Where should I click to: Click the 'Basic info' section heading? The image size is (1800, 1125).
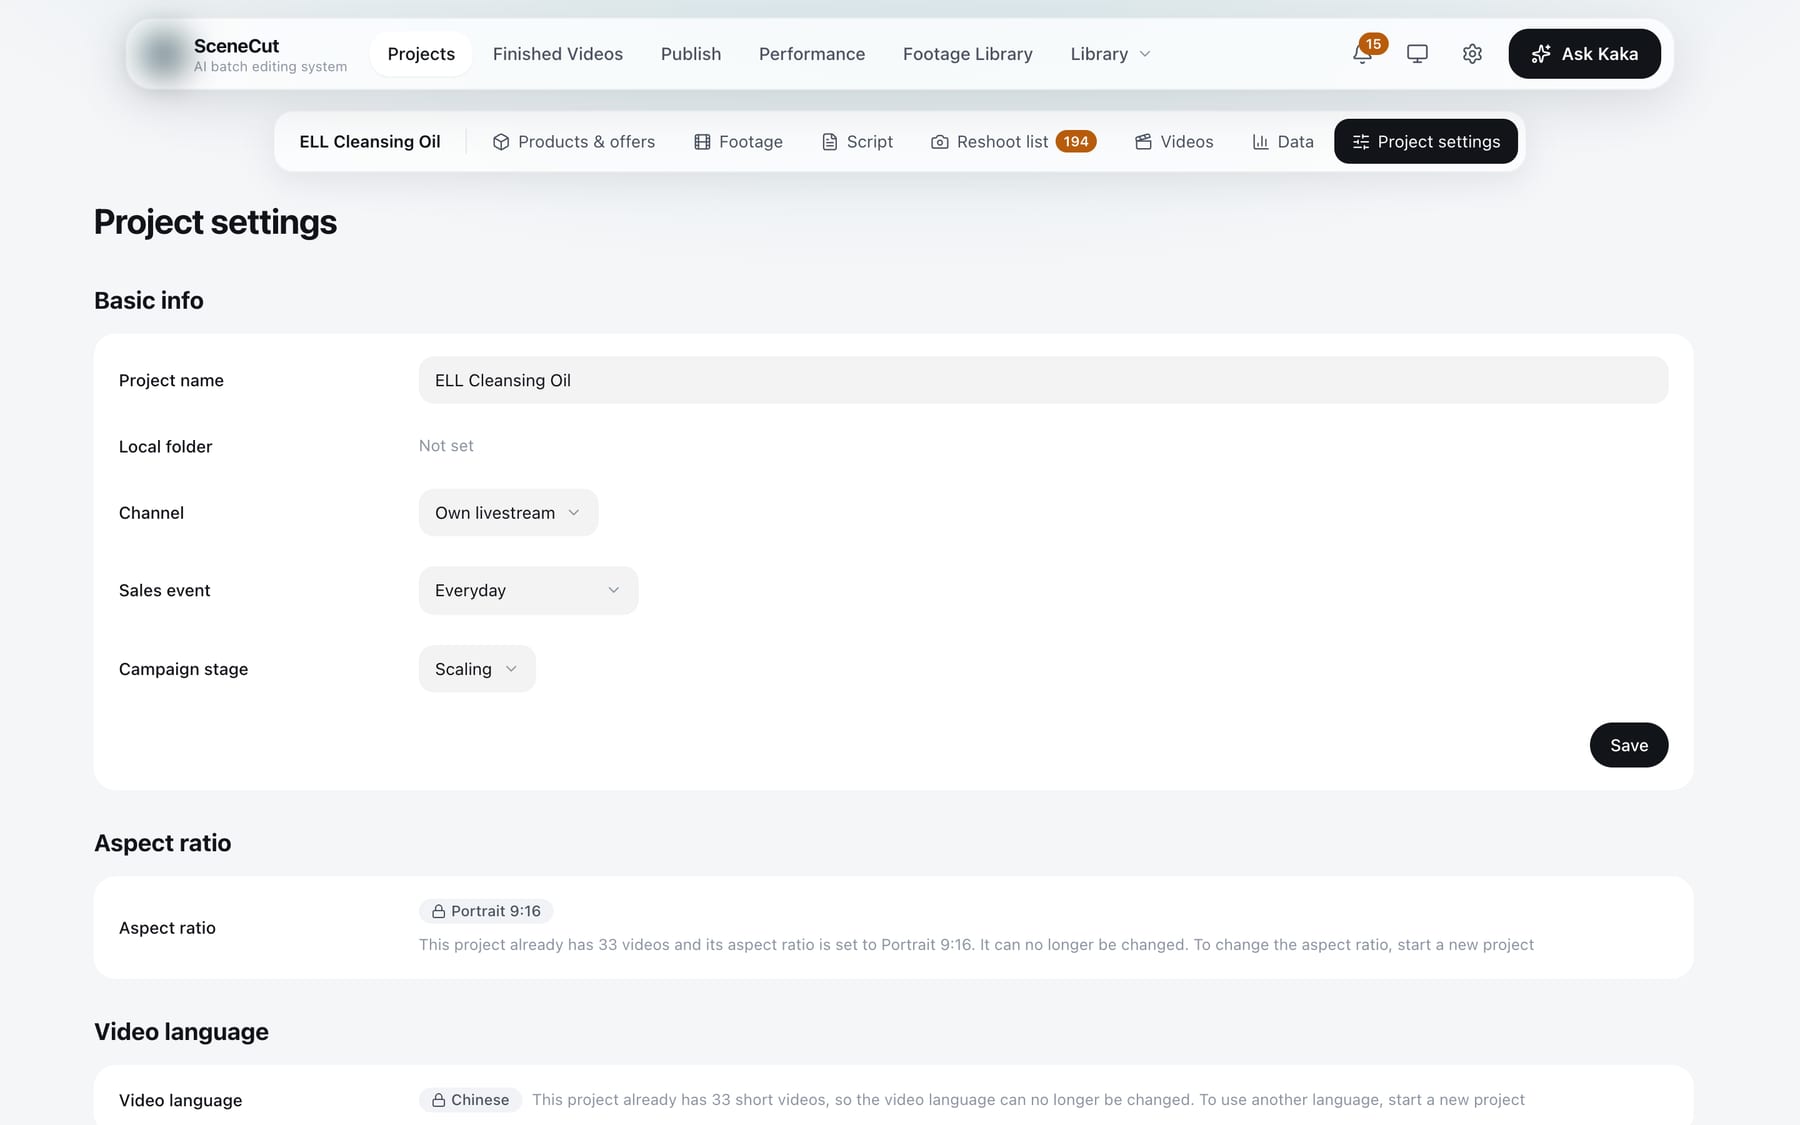tap(149, 301)
